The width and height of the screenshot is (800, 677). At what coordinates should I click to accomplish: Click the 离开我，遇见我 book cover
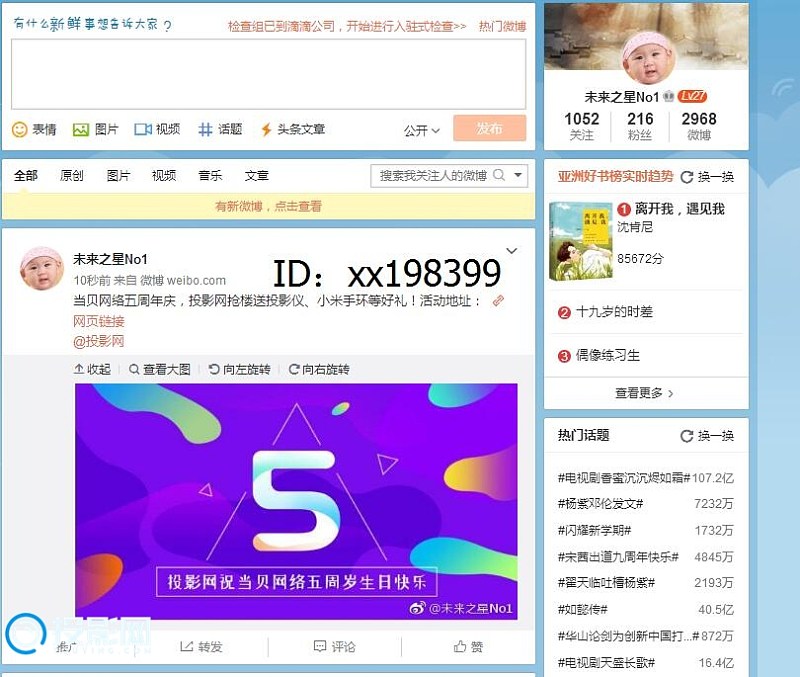pyautogui.click(x=581, y=241)
